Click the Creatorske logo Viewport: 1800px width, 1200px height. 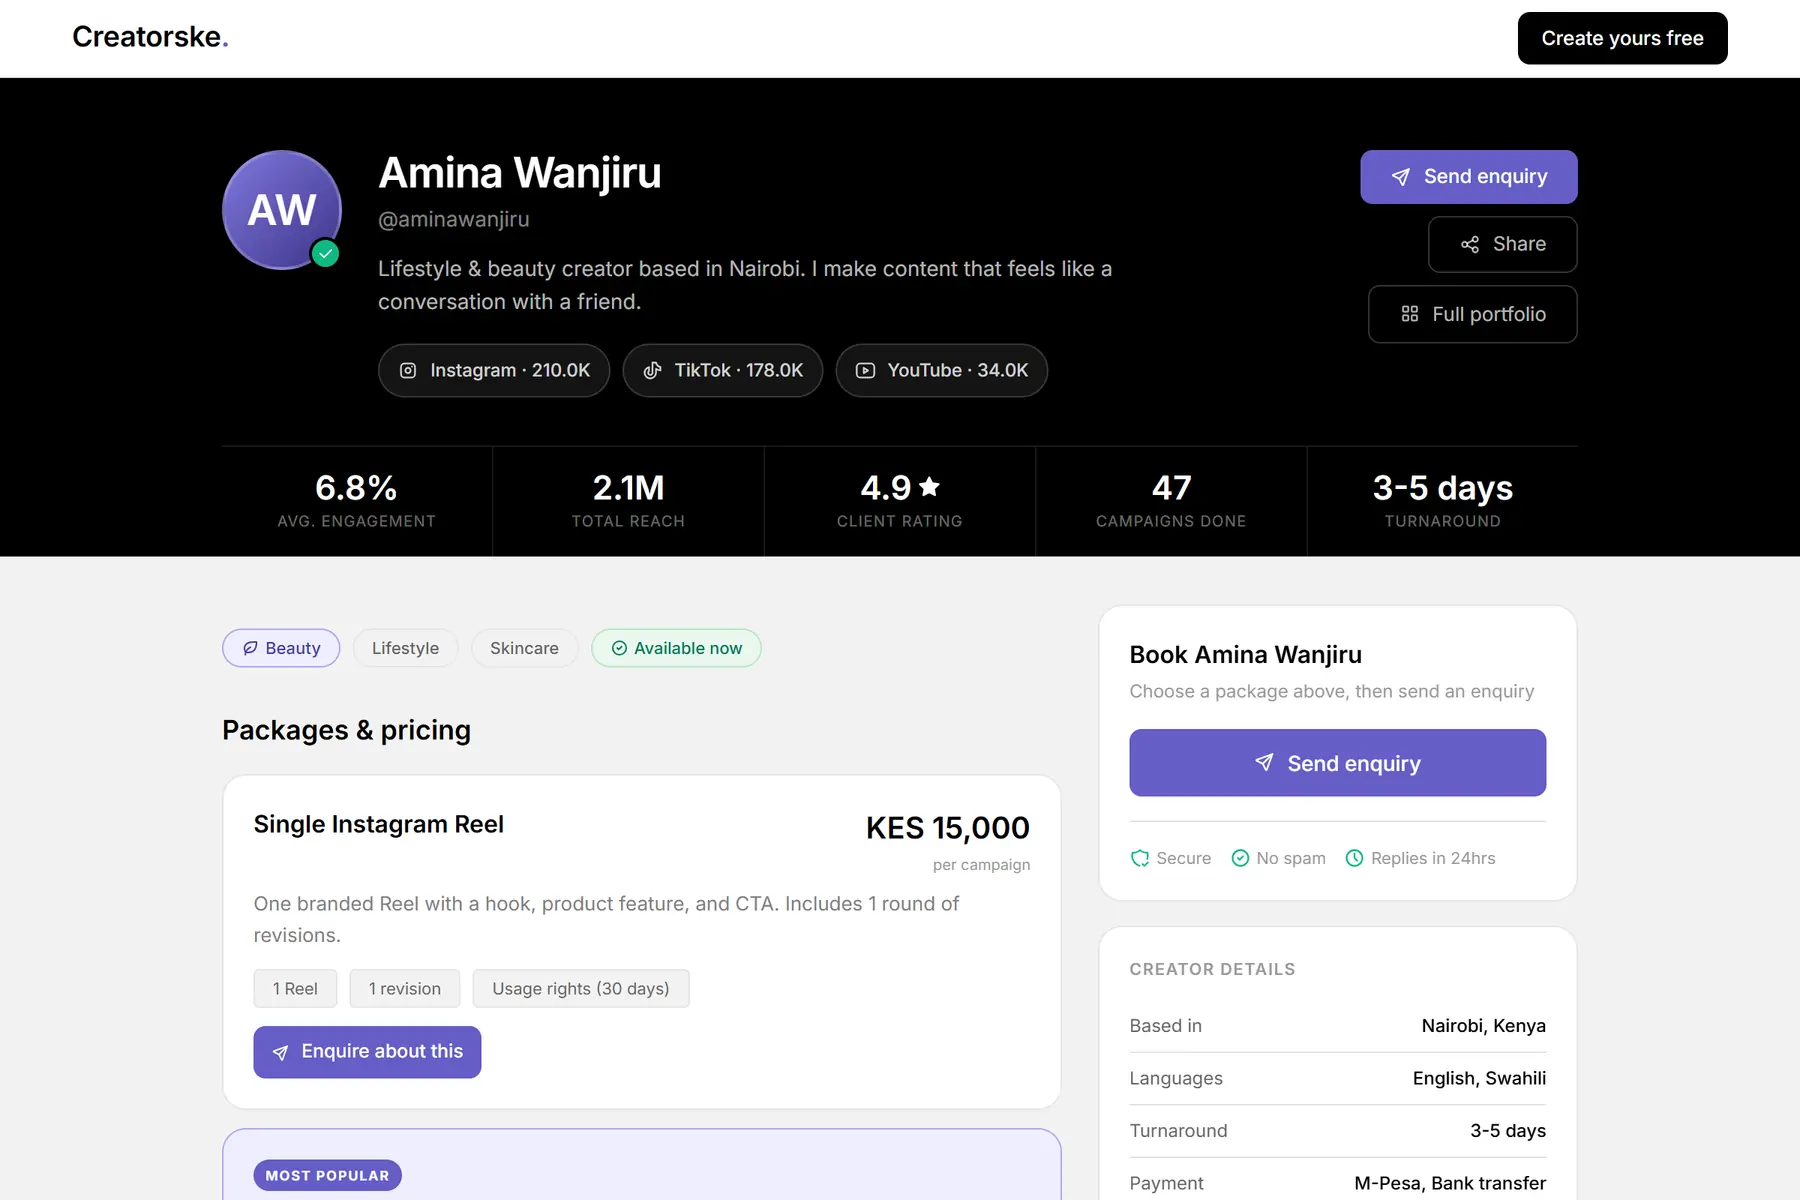point(150,37)
